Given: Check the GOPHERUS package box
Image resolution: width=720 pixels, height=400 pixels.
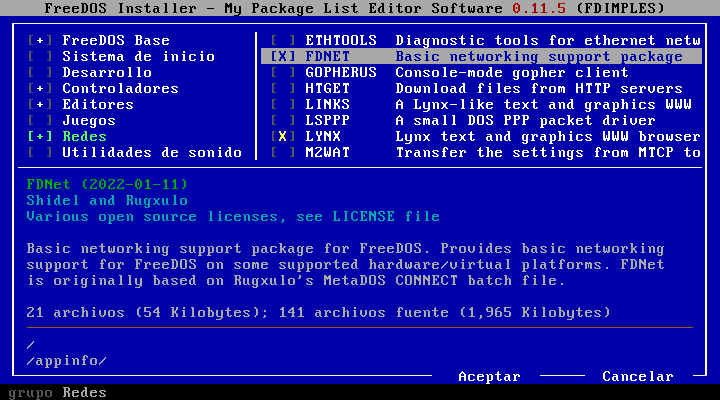Looking at the screenshot, I should pyautogui.click(x=282, y=73).
